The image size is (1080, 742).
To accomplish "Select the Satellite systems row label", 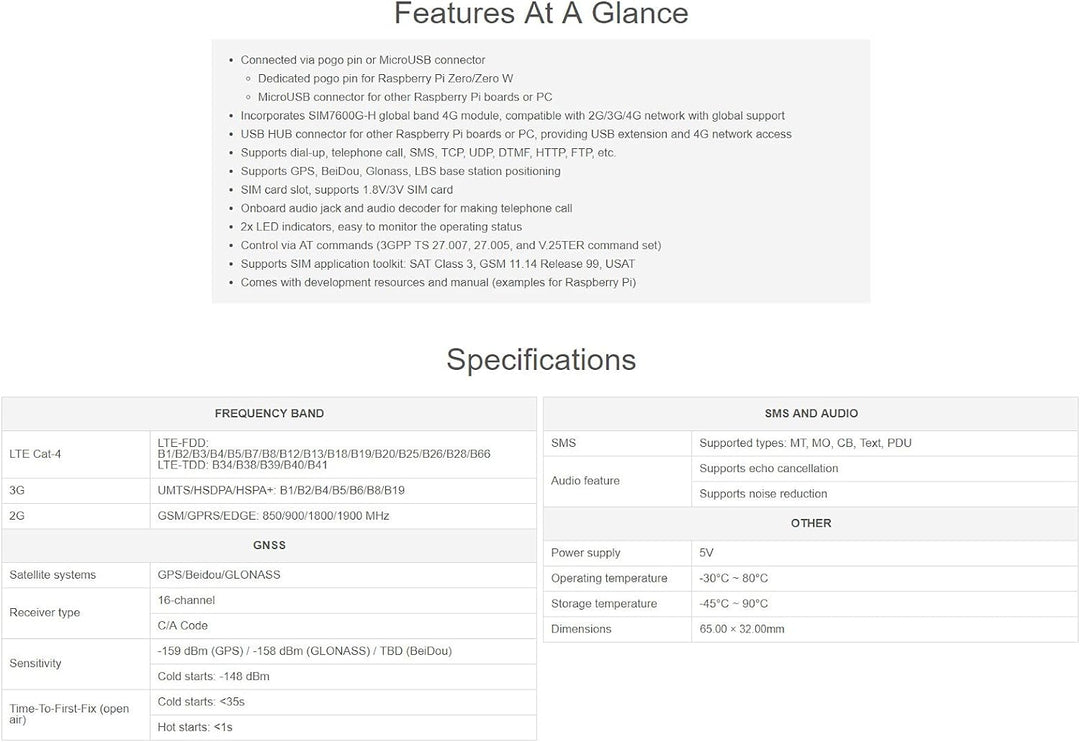I will (52, 575).
